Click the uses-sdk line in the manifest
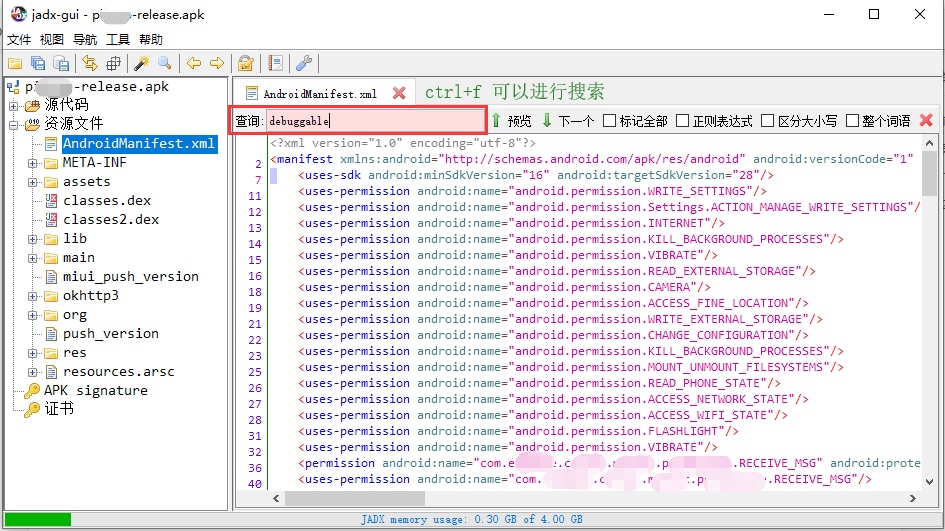This screenshot has width=945, height=531. 536,175
